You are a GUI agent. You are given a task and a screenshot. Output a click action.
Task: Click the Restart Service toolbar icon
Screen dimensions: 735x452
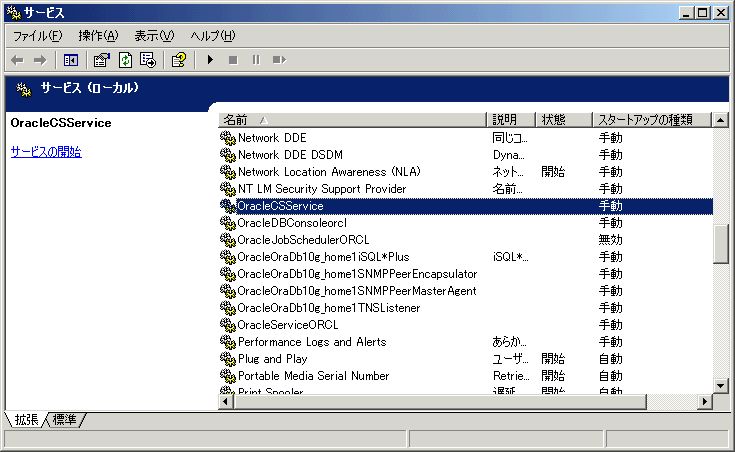click(x=279, y=60)
